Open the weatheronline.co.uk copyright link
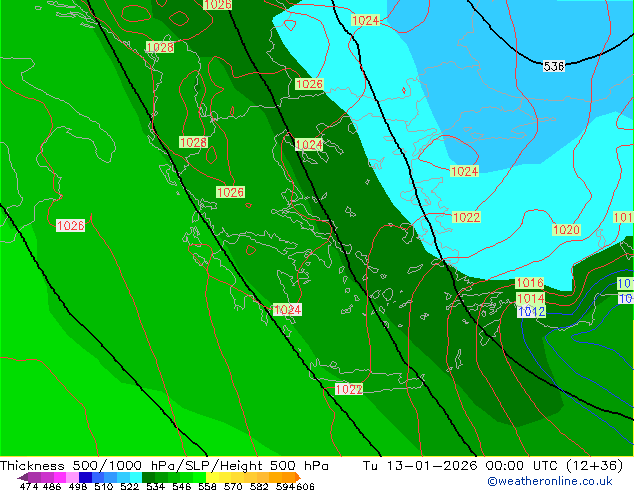This screenshot has width=634, height=490. 550,481
